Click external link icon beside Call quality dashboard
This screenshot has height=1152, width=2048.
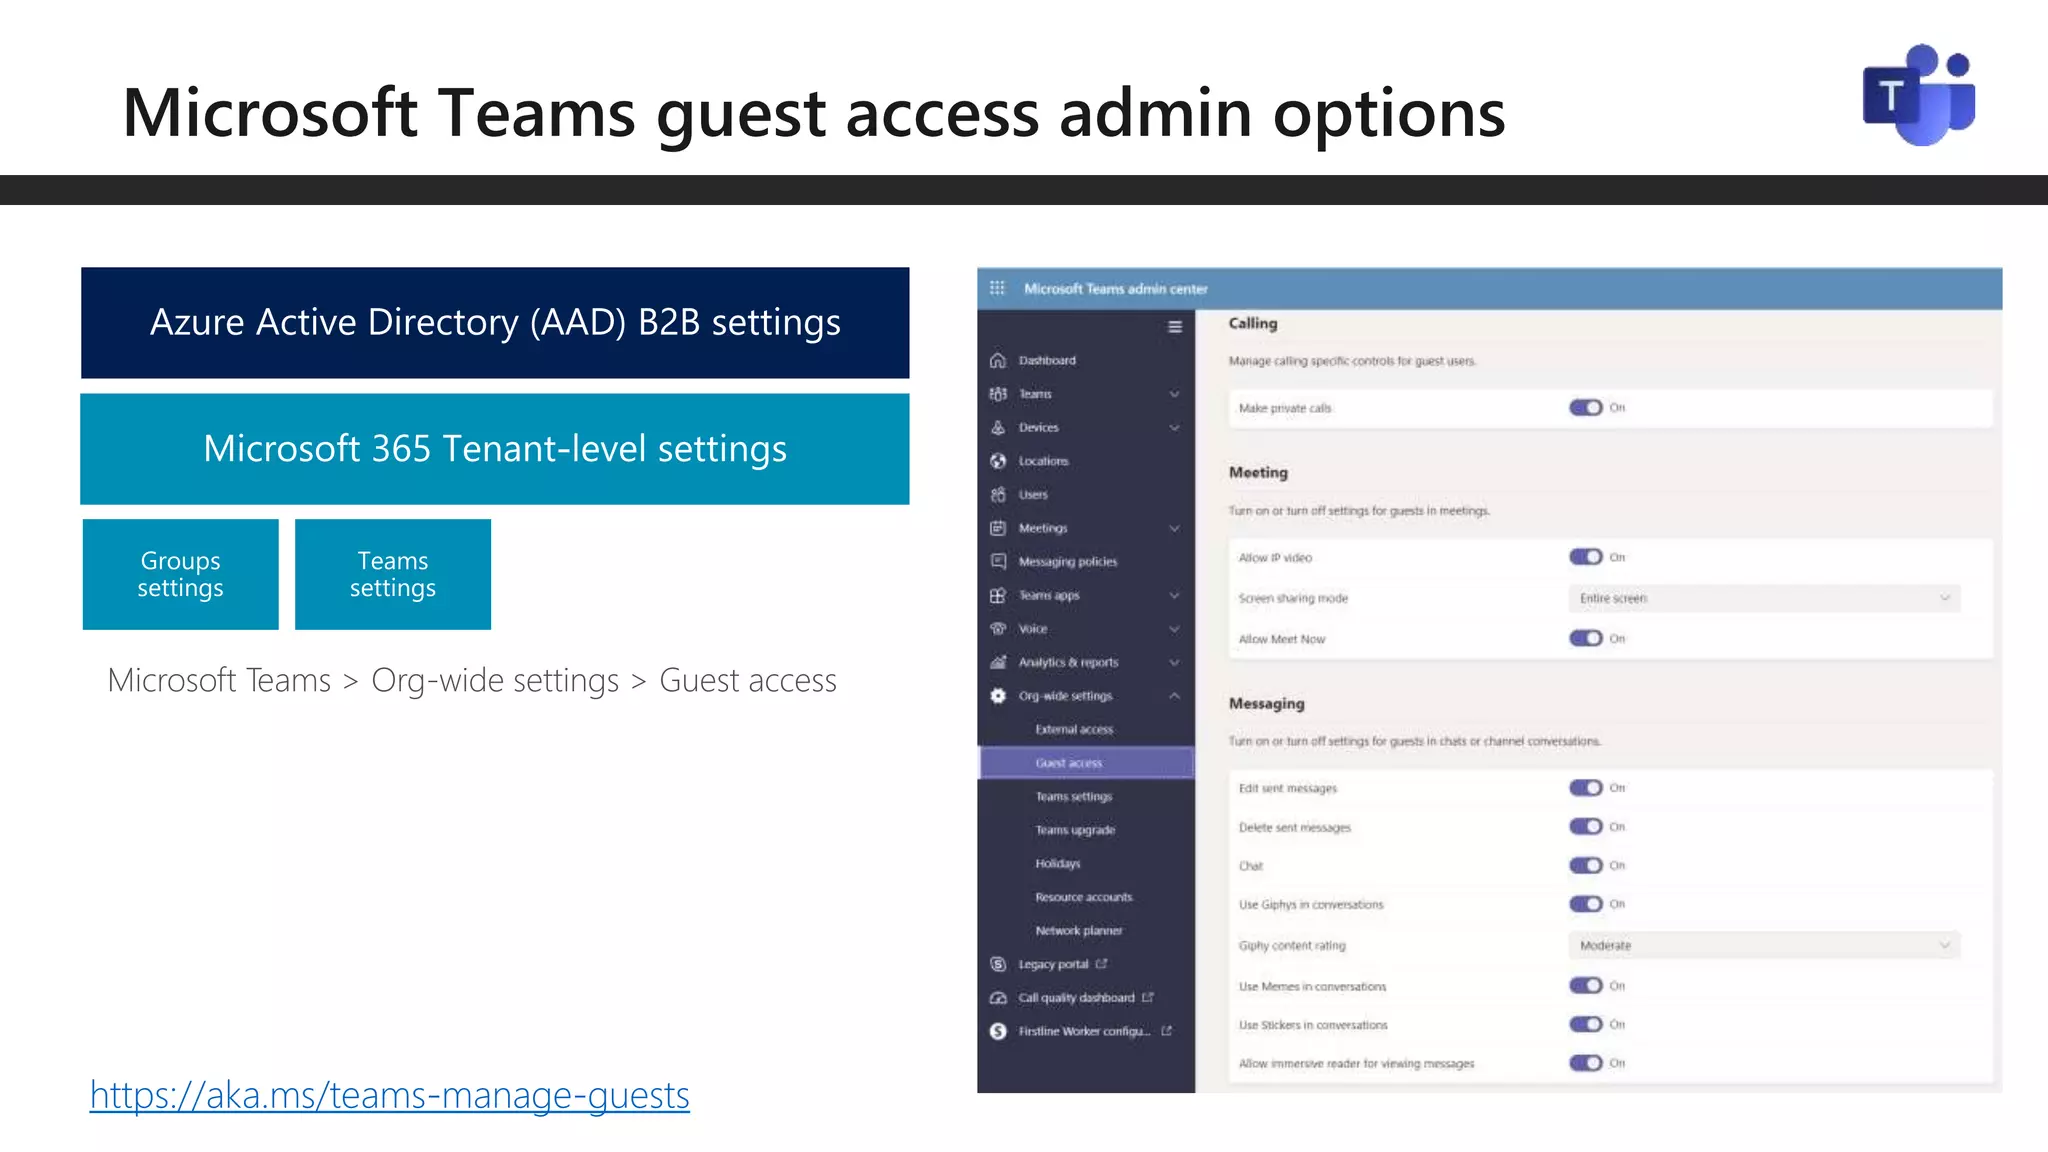click(1148, 997)
